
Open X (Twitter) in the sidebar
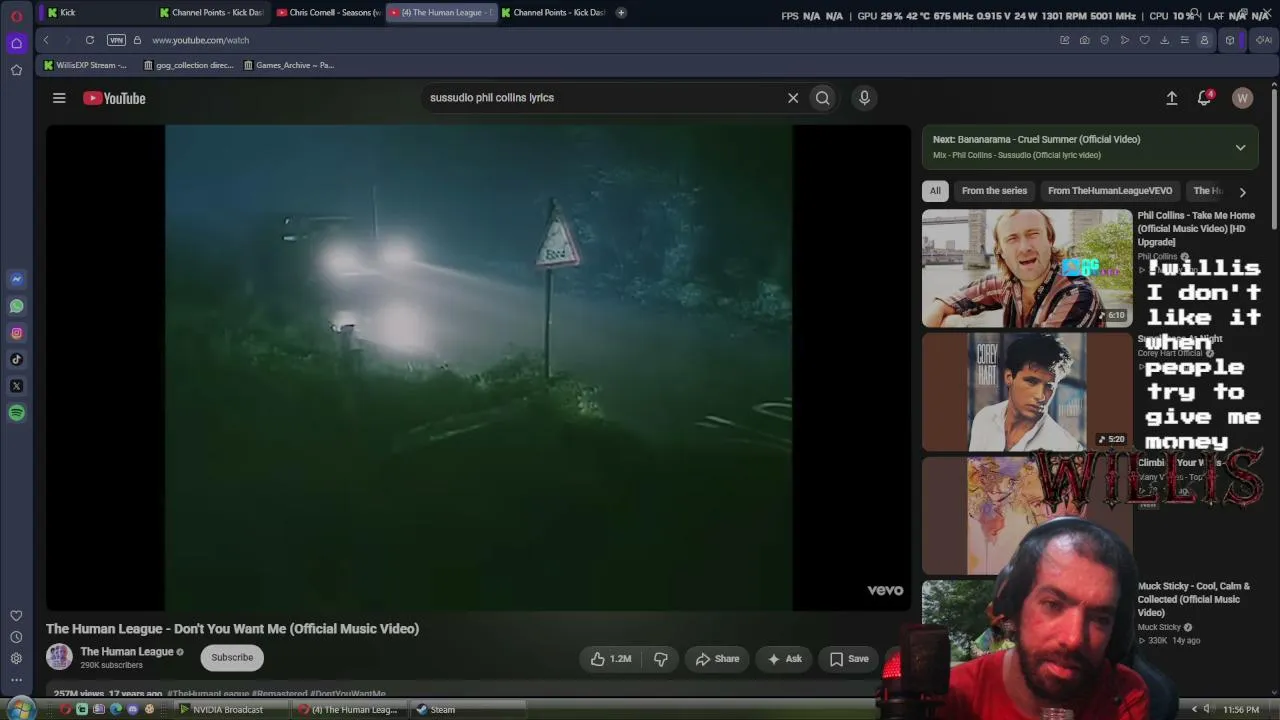point(16,386)
